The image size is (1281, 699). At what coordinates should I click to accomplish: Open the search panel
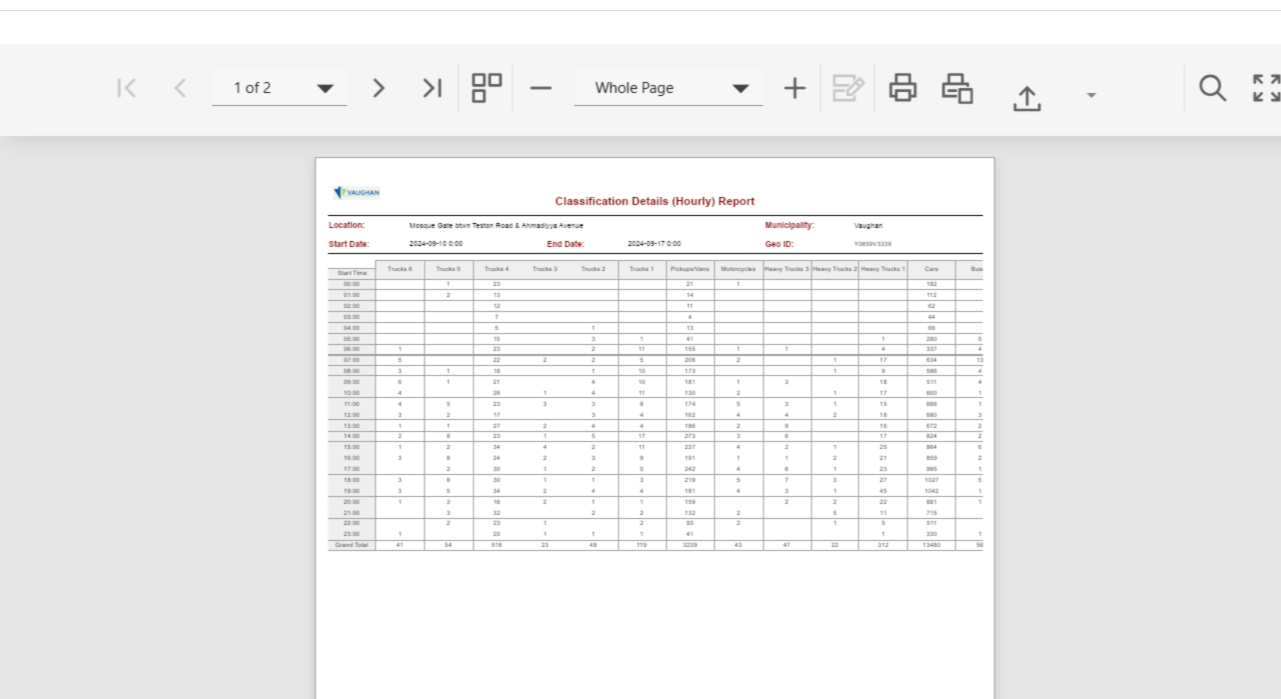(x=1212, y=88)
